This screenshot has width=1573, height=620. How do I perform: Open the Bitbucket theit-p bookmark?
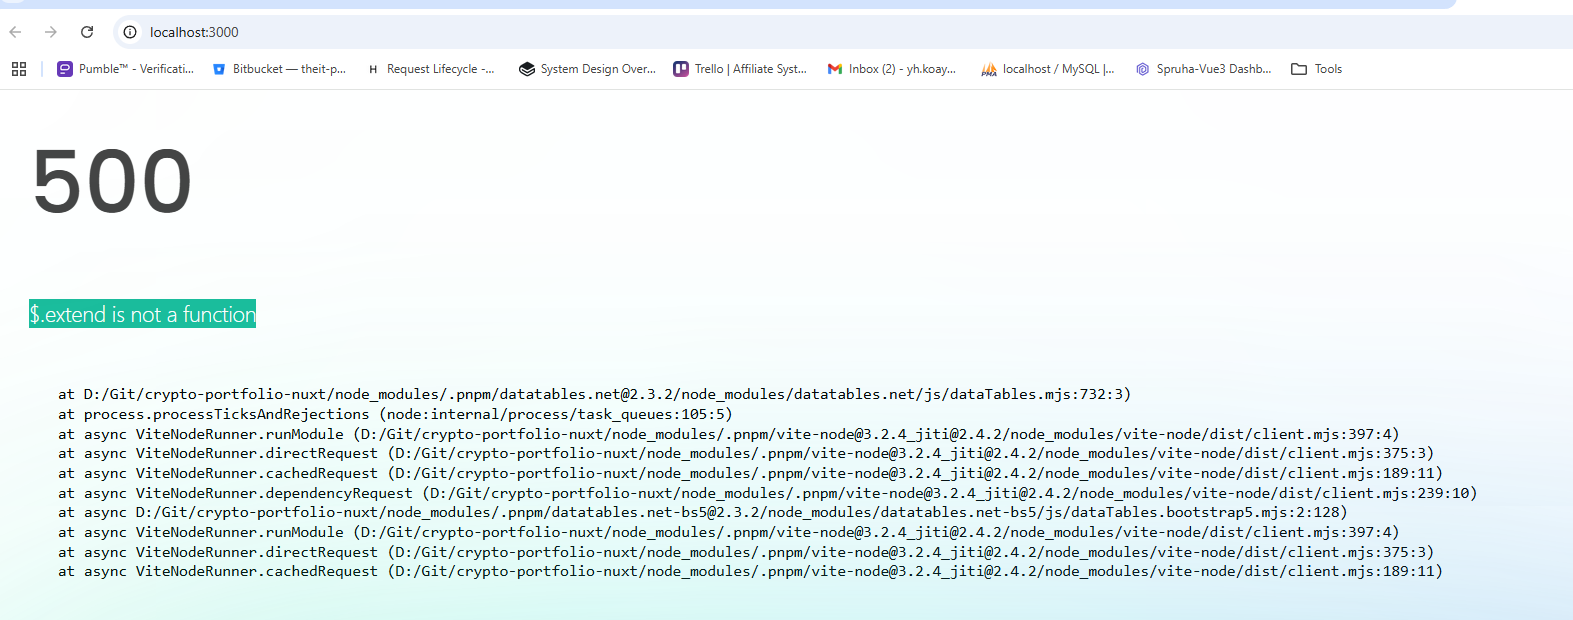[x=279, y=69]
